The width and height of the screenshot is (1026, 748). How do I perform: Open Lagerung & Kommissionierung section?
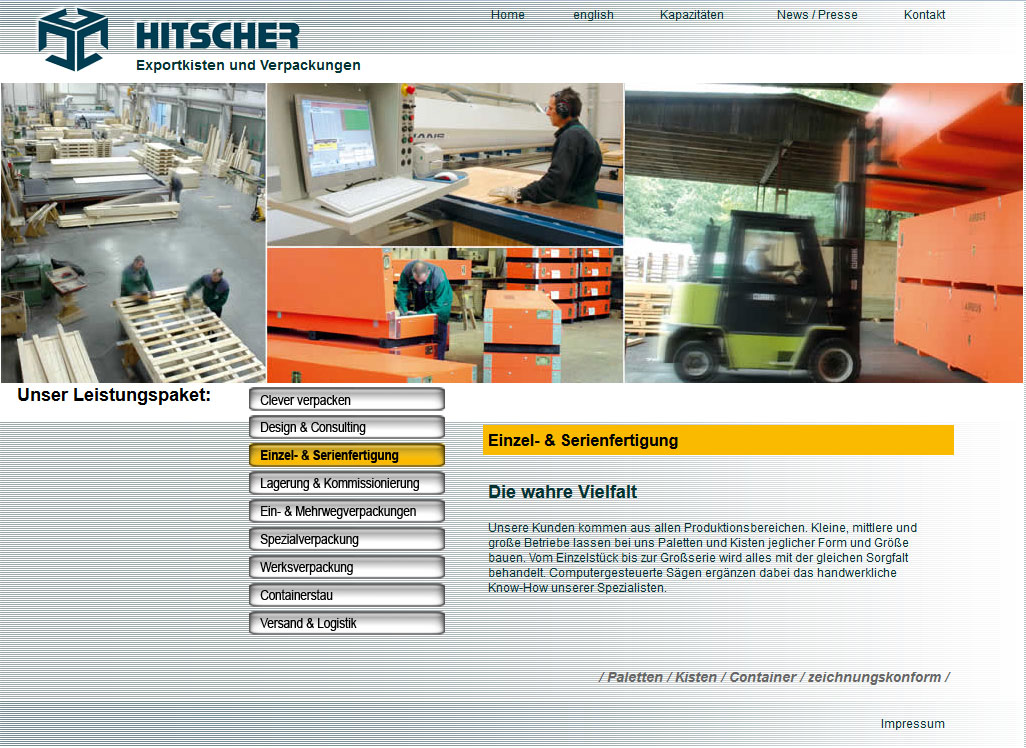[x=347, y=484]
